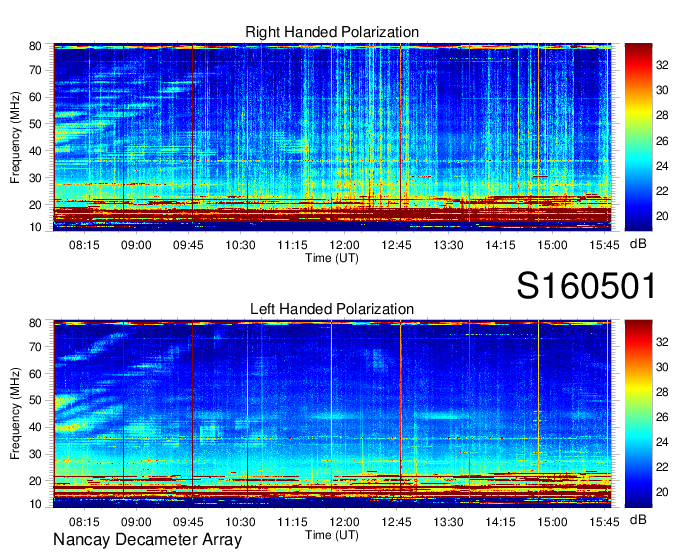680x552 pixels.
Task: Click 10:30 time tick under Right Handed plot
Action: point(240,245)
